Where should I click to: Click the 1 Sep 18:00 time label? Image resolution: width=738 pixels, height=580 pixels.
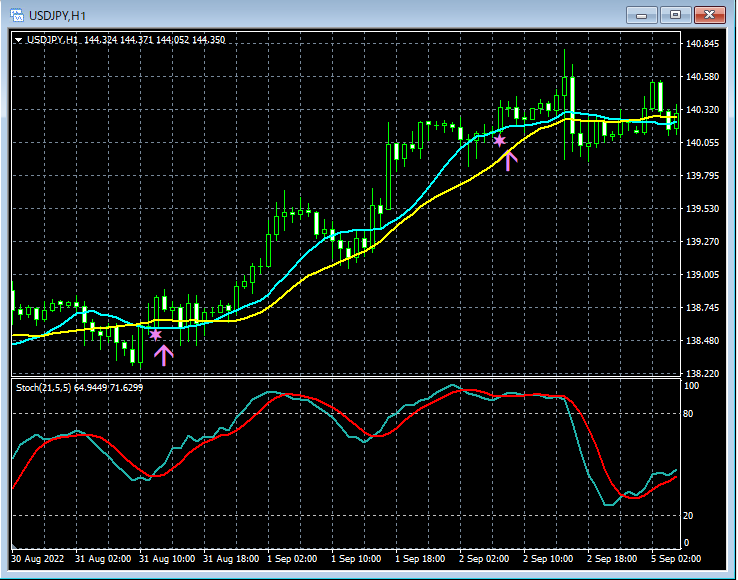pyautogui.click(x=420, y=559)
